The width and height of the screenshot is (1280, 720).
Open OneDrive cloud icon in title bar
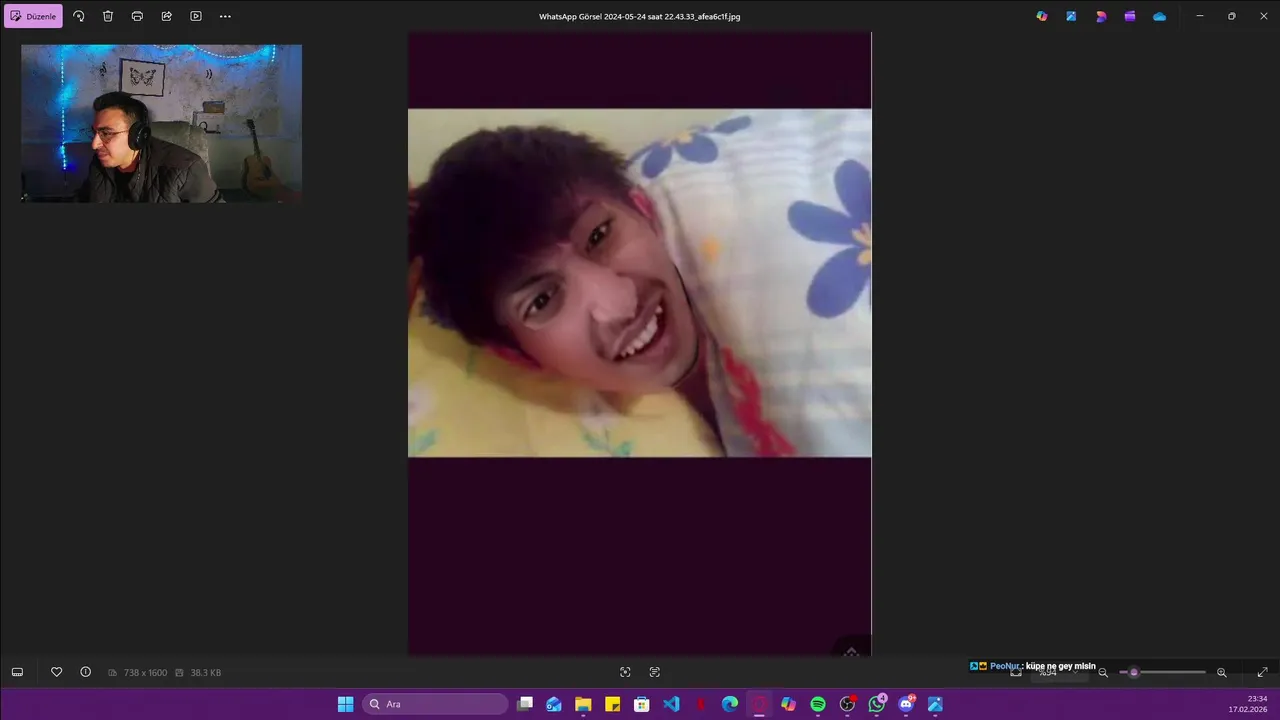(x=1159, y=16)
